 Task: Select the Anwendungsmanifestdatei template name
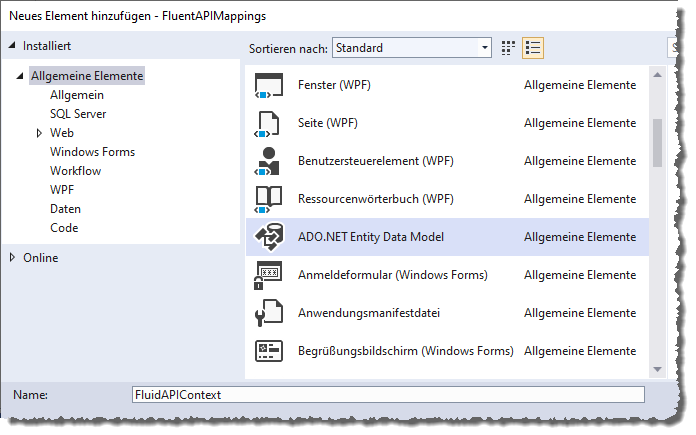pos(369,313)
